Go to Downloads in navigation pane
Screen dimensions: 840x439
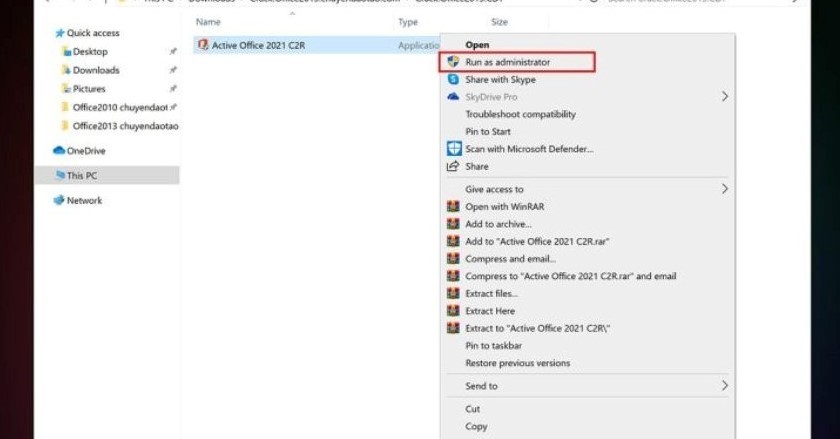(96, 70)
